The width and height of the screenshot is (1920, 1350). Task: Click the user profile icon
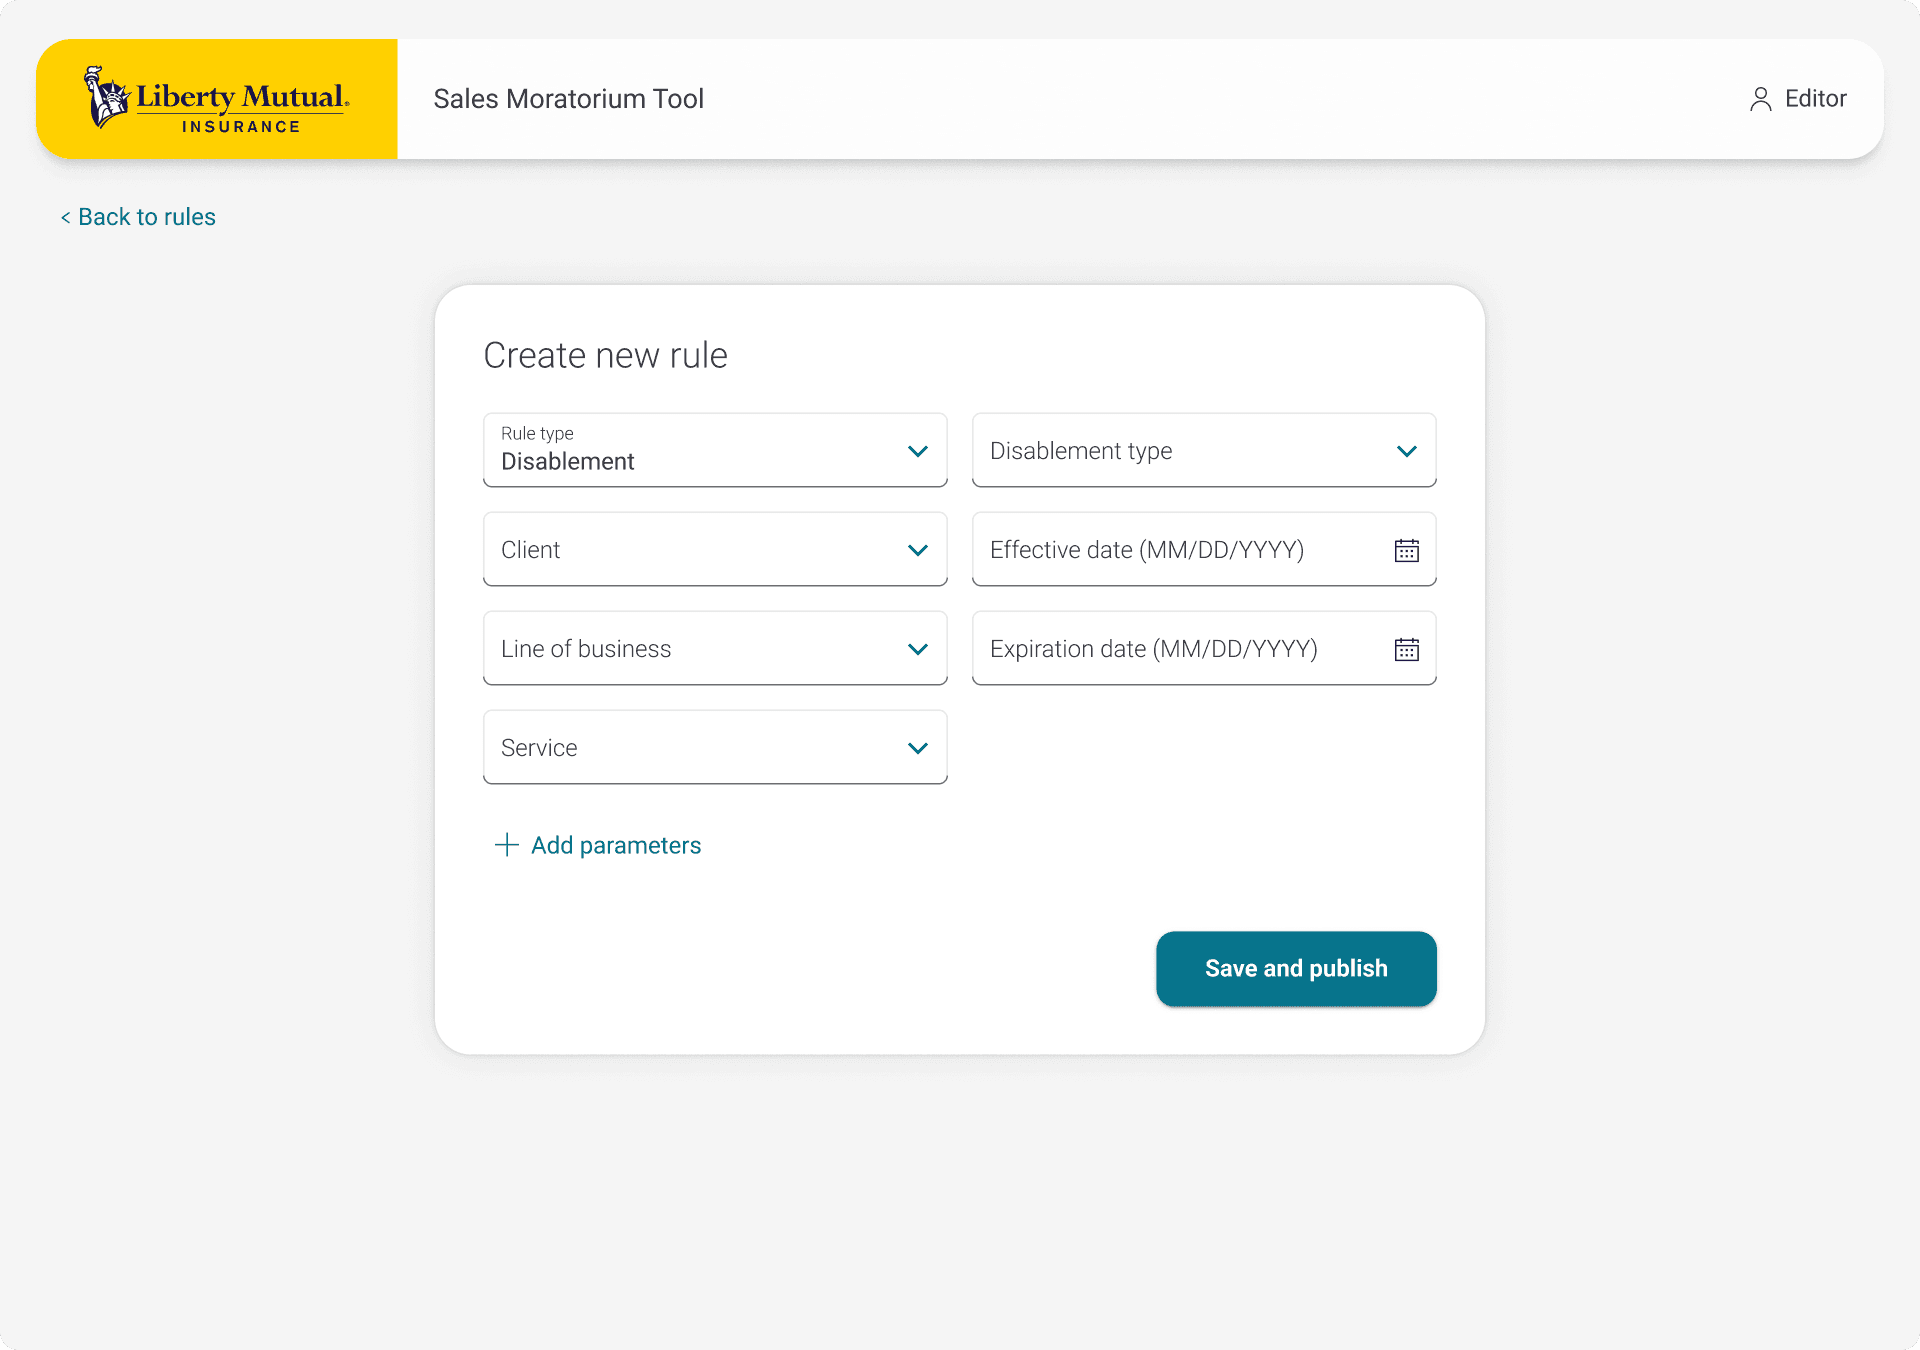[x=1760, y=99]
